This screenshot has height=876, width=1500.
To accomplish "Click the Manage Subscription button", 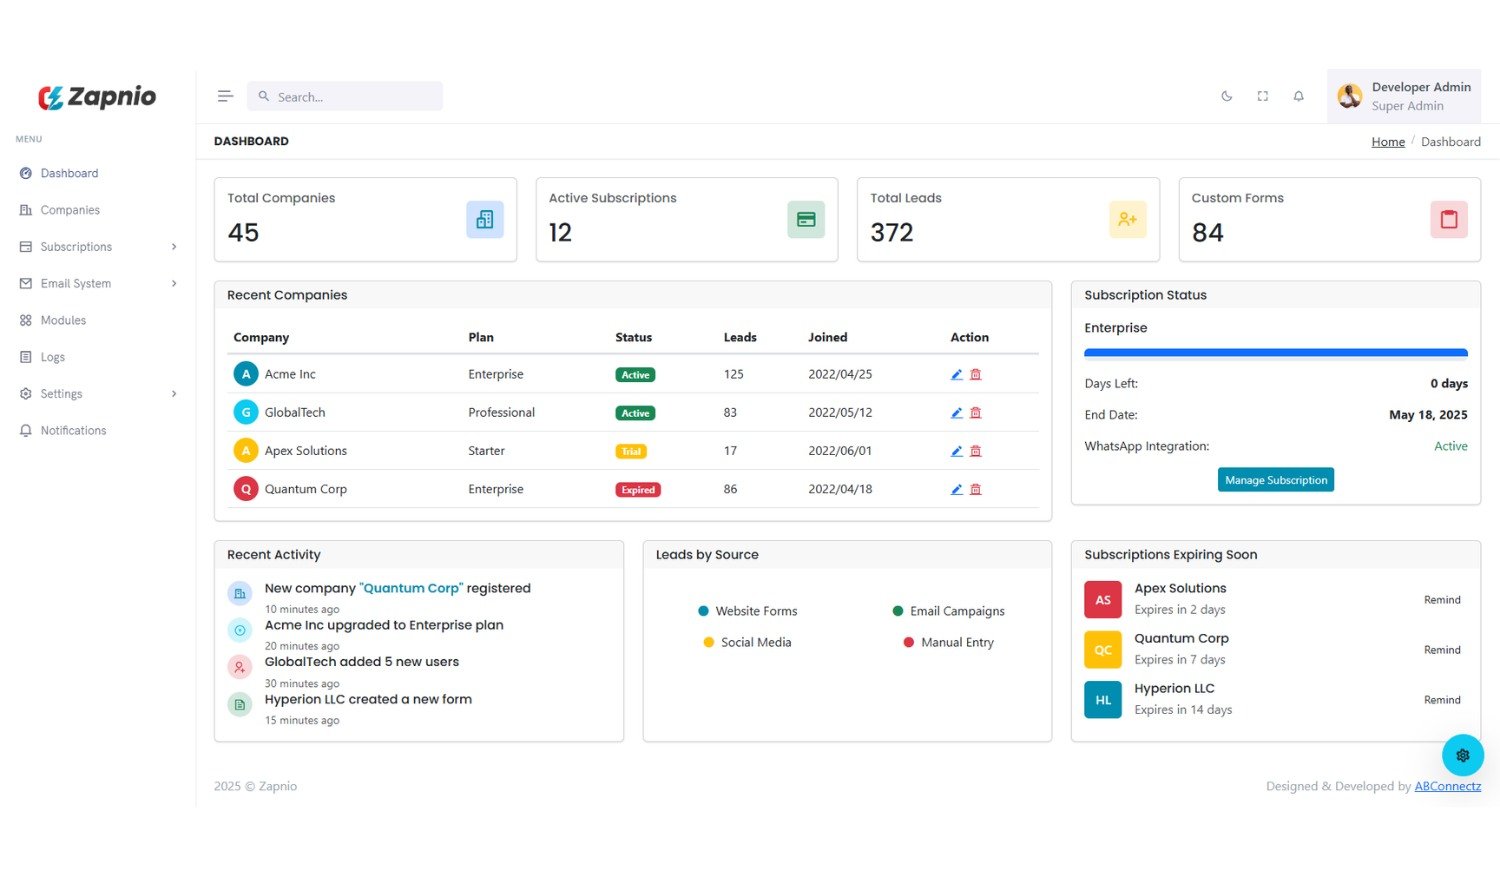I will (x=1276, y=480).
